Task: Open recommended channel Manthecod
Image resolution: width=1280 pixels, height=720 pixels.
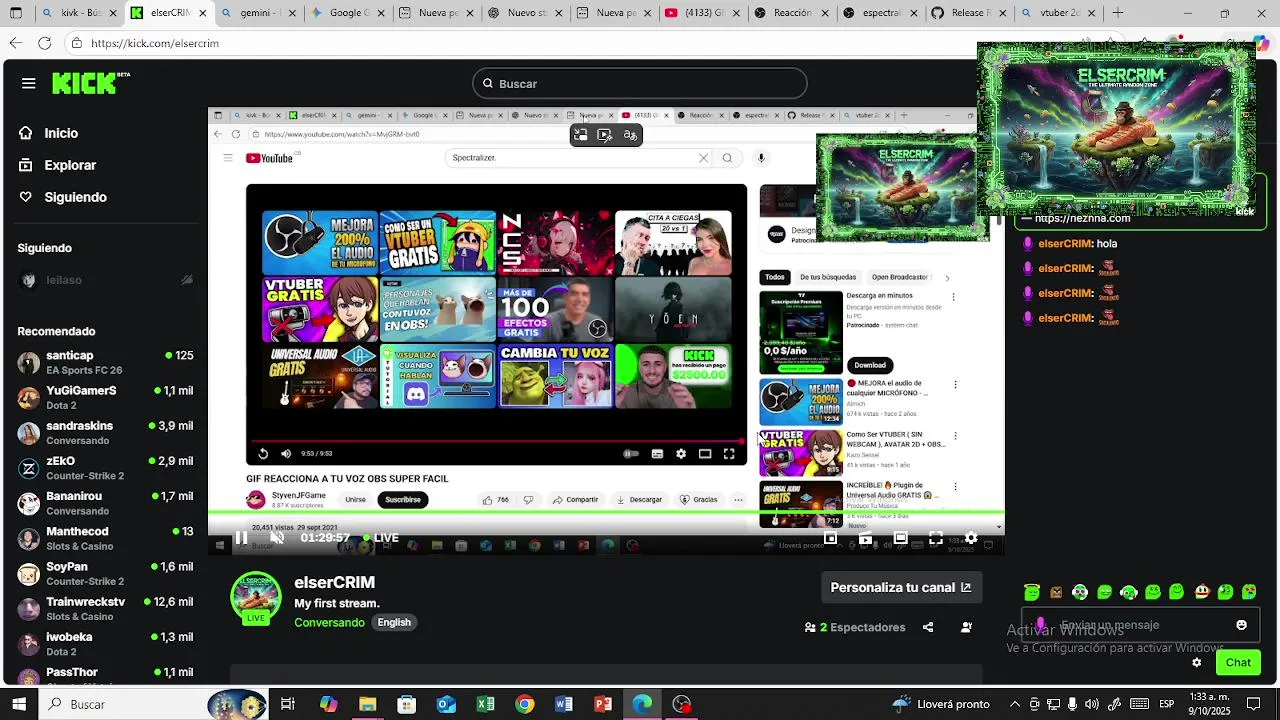Action: pos(105,538)
